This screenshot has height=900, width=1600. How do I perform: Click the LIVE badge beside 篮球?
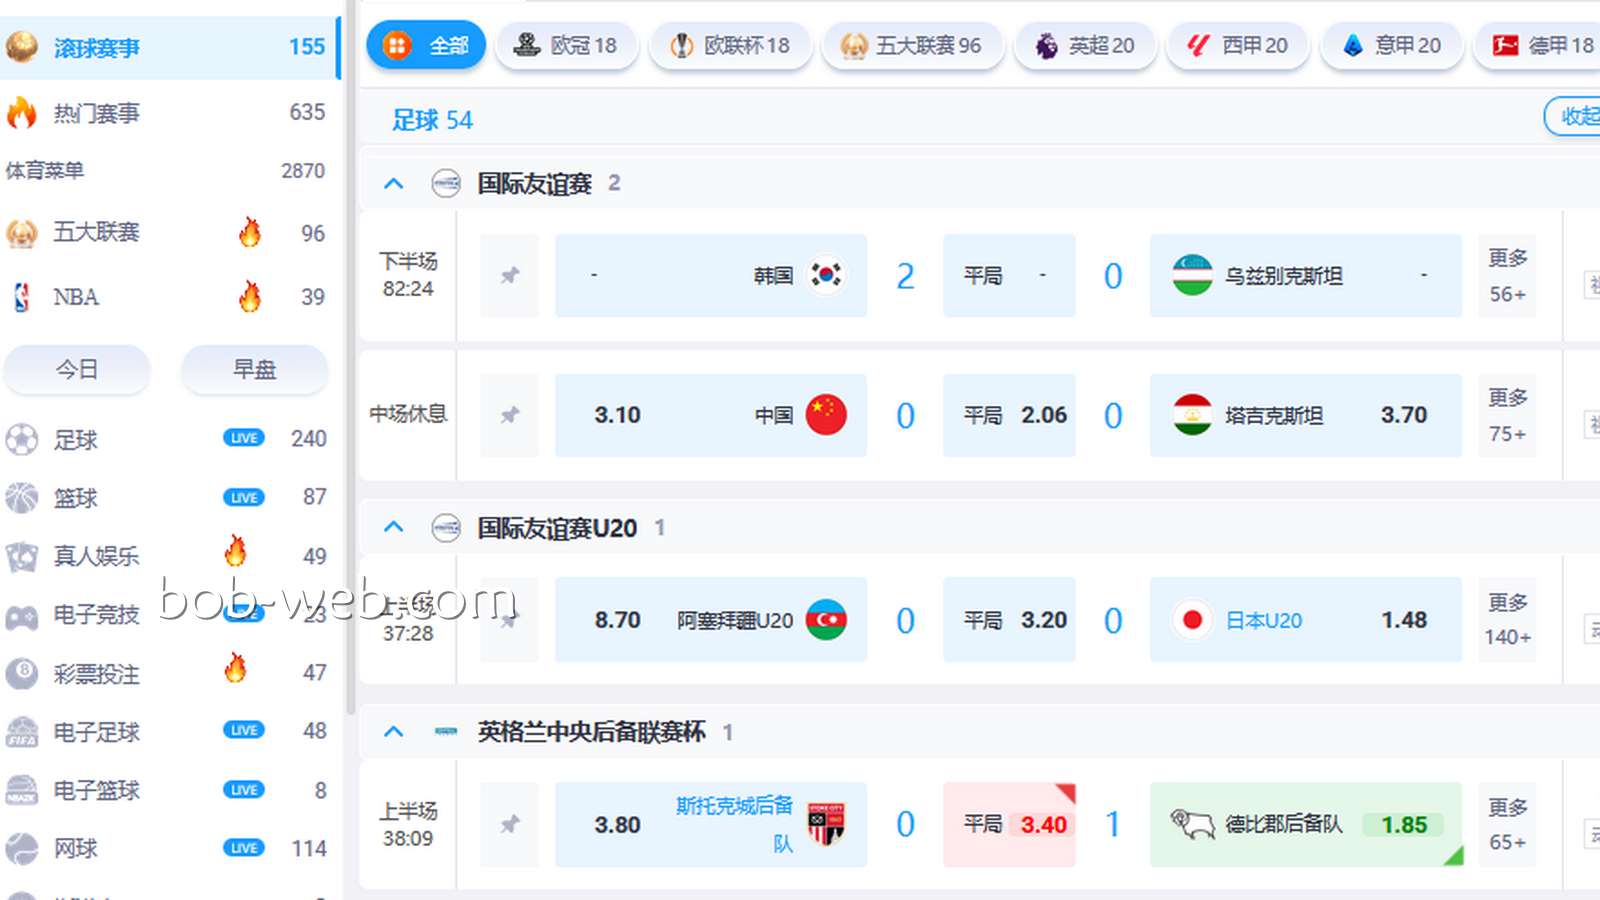244,497
